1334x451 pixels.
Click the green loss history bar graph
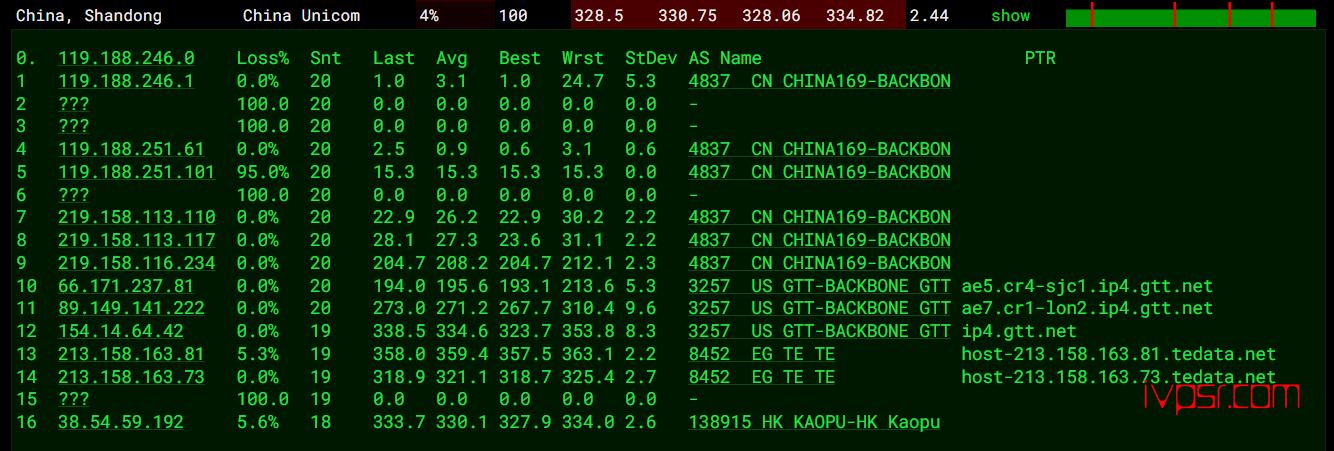tap(1191, 17)
